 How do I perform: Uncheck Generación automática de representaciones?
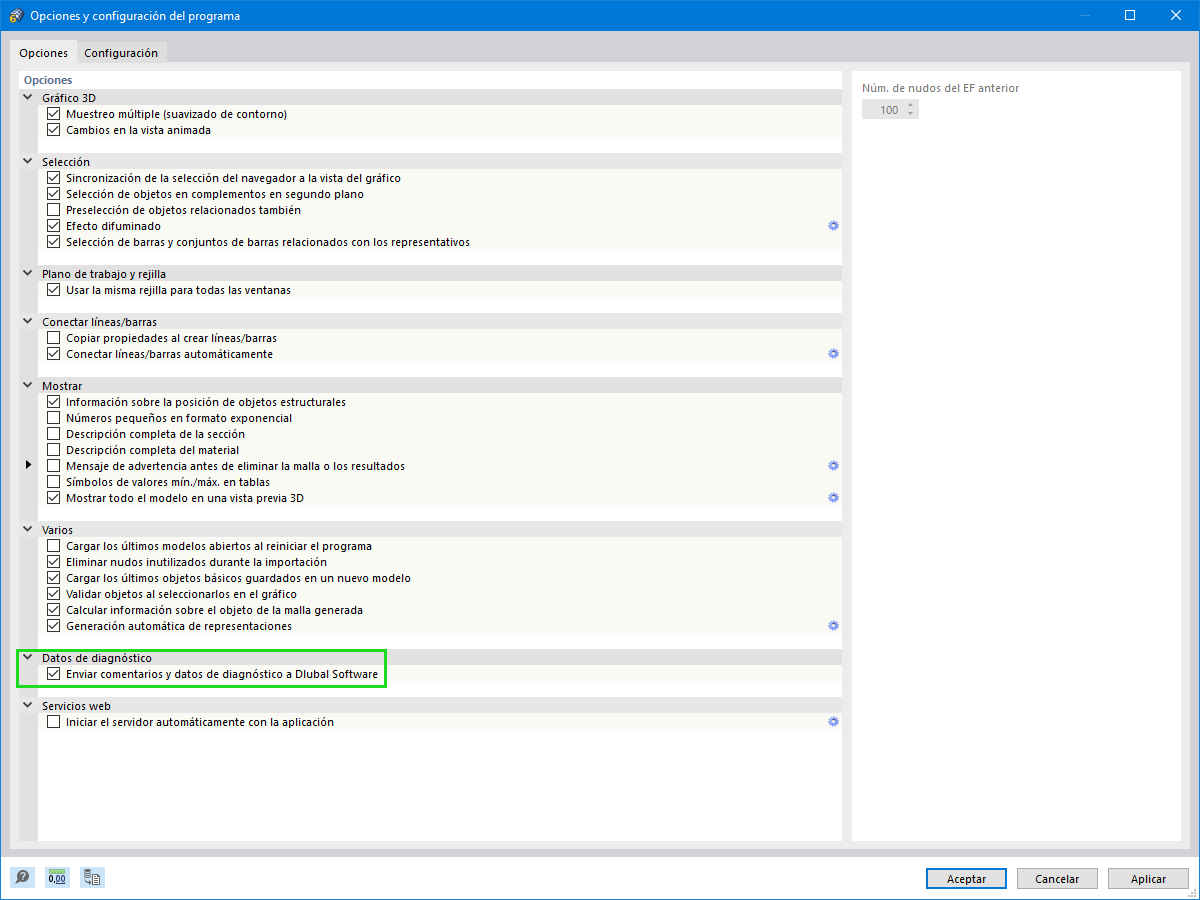tap(54, 626)
